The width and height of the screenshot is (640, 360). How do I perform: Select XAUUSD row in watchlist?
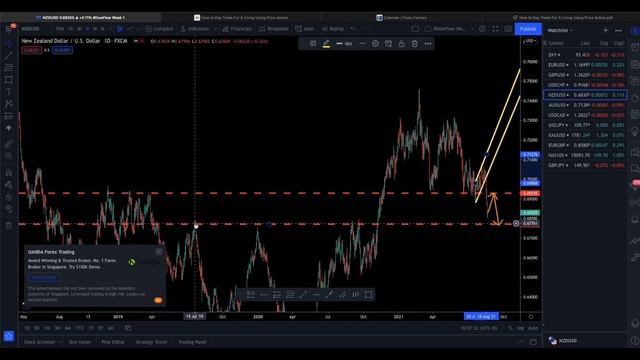click(586, 135)
